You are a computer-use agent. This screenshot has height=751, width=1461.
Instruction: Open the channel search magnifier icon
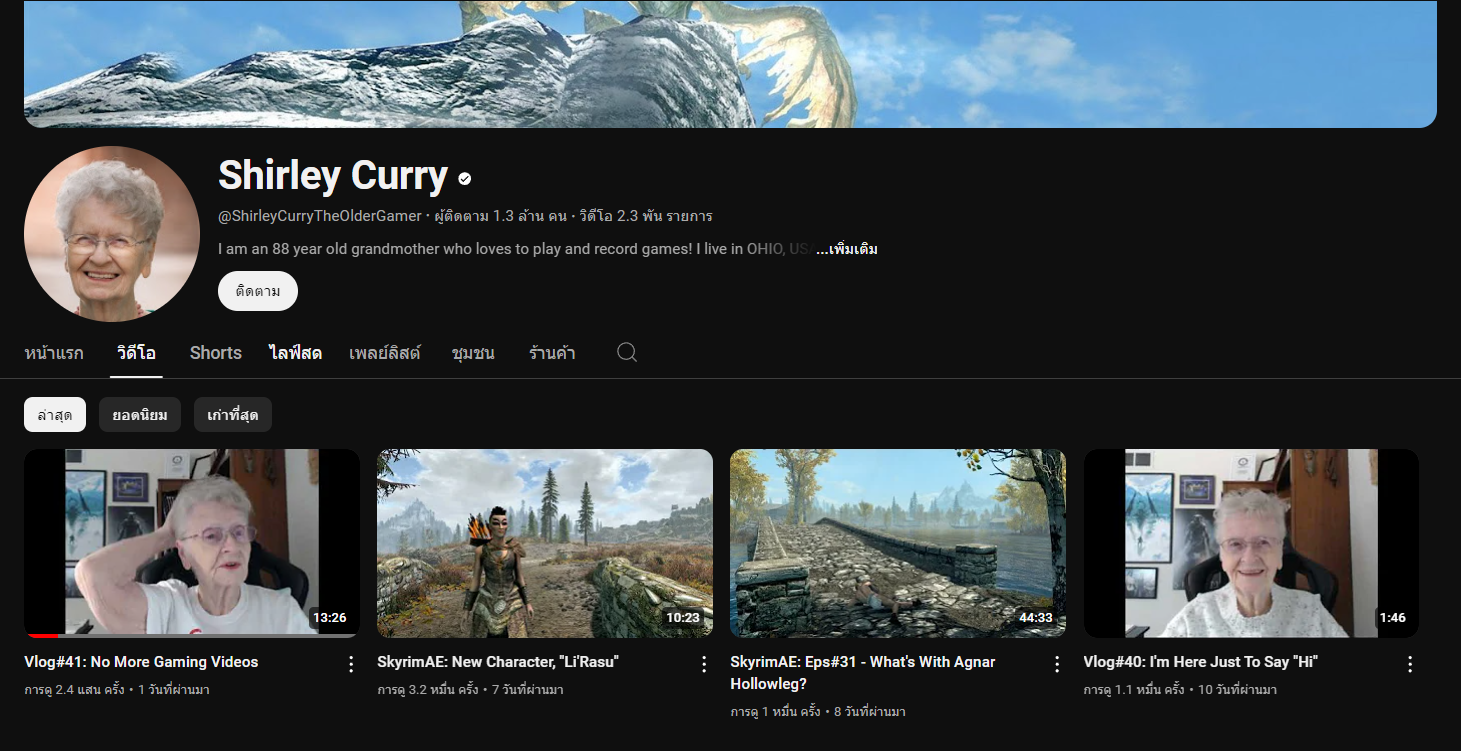coord(627,352)
